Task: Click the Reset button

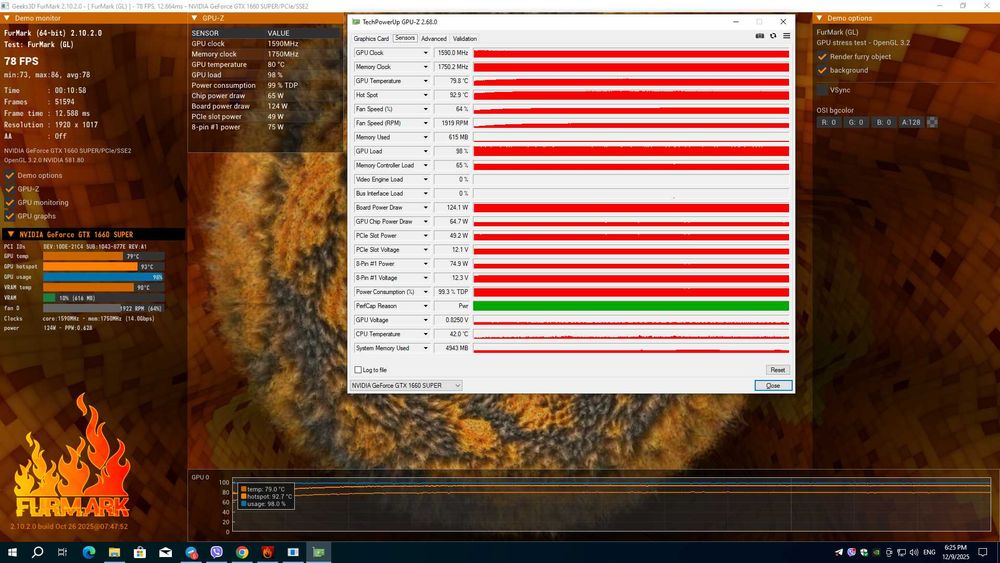Action: [x=777, y=370]
